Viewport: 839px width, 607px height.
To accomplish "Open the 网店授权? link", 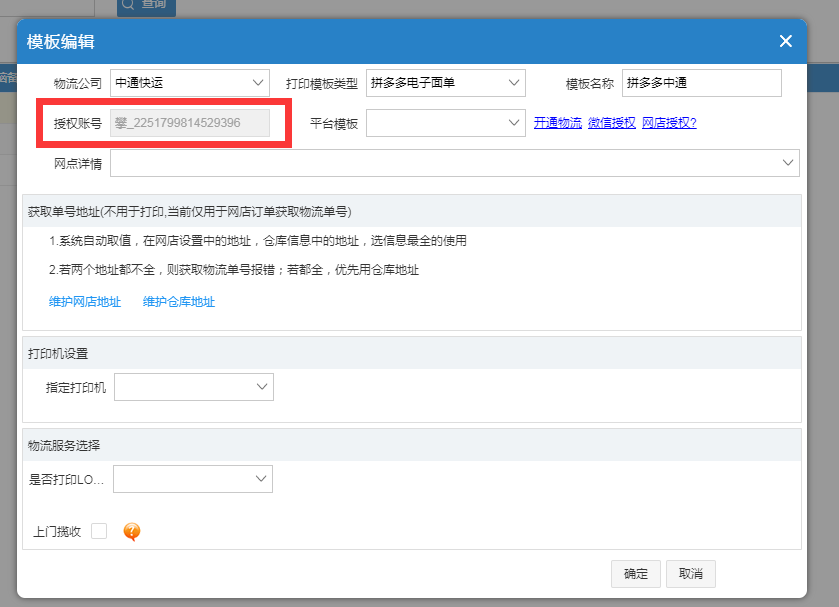I will tap(669, 123).
